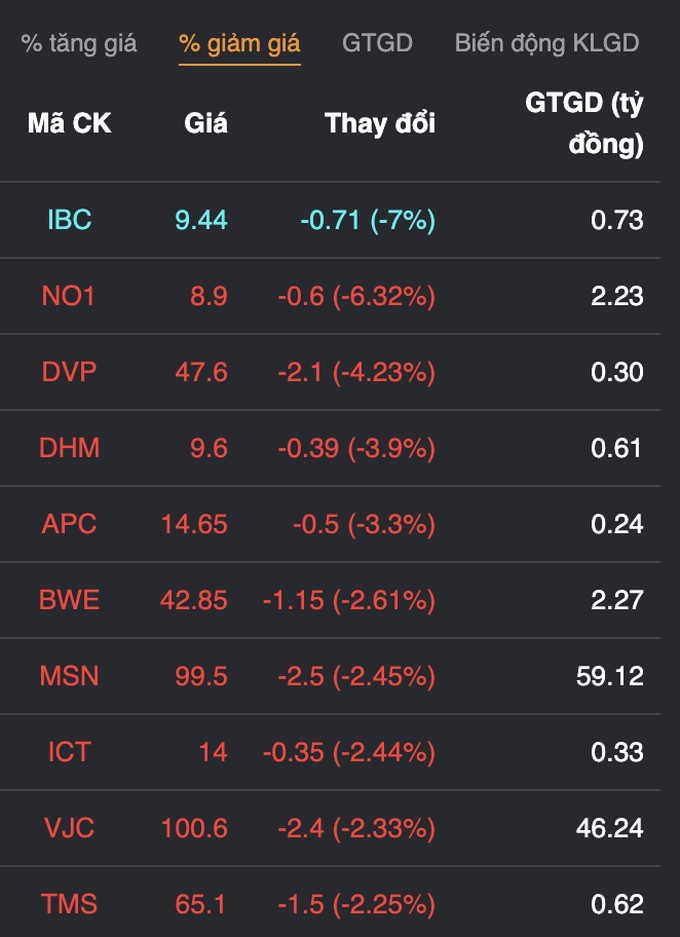This screenshot has height=937, width=680.
Task: Click the Thay đổi column header
Action: click(379, 123)
